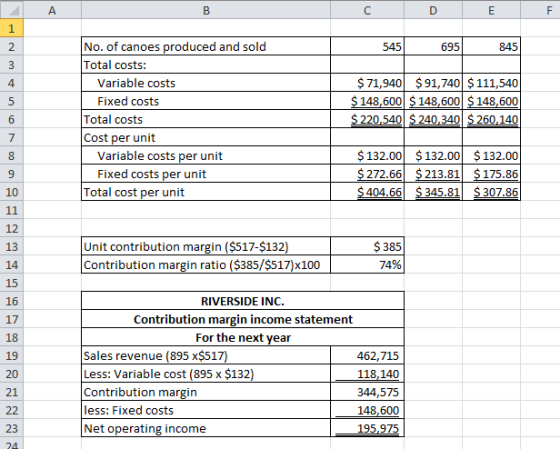
Task: Click 'Contribution margin ratio' label cell
Action: click(206, 265)
